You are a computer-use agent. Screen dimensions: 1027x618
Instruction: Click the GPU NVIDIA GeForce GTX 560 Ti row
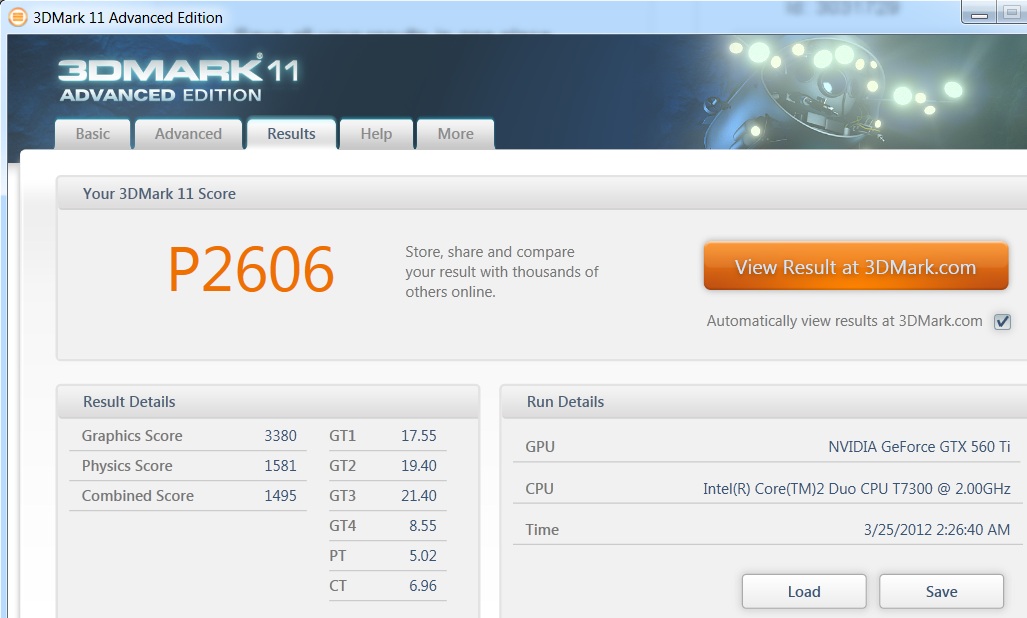tap(767, 446)
